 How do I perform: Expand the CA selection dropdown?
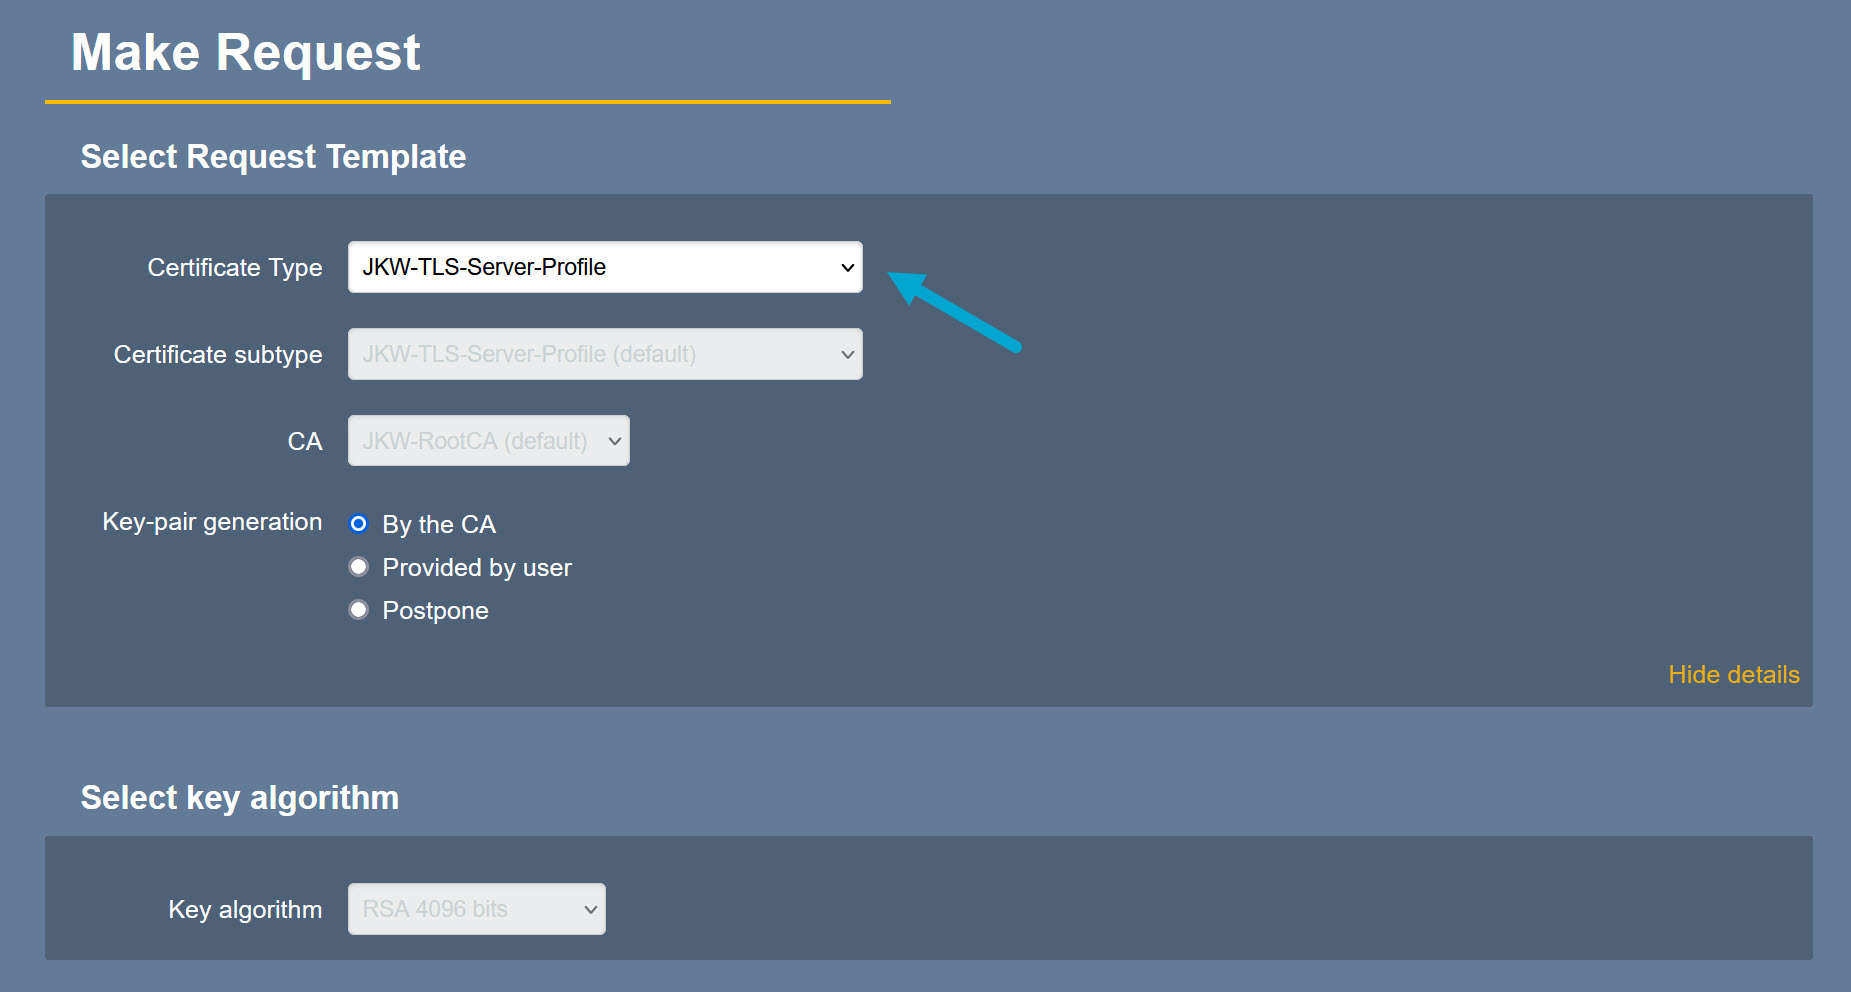(488, 441)
